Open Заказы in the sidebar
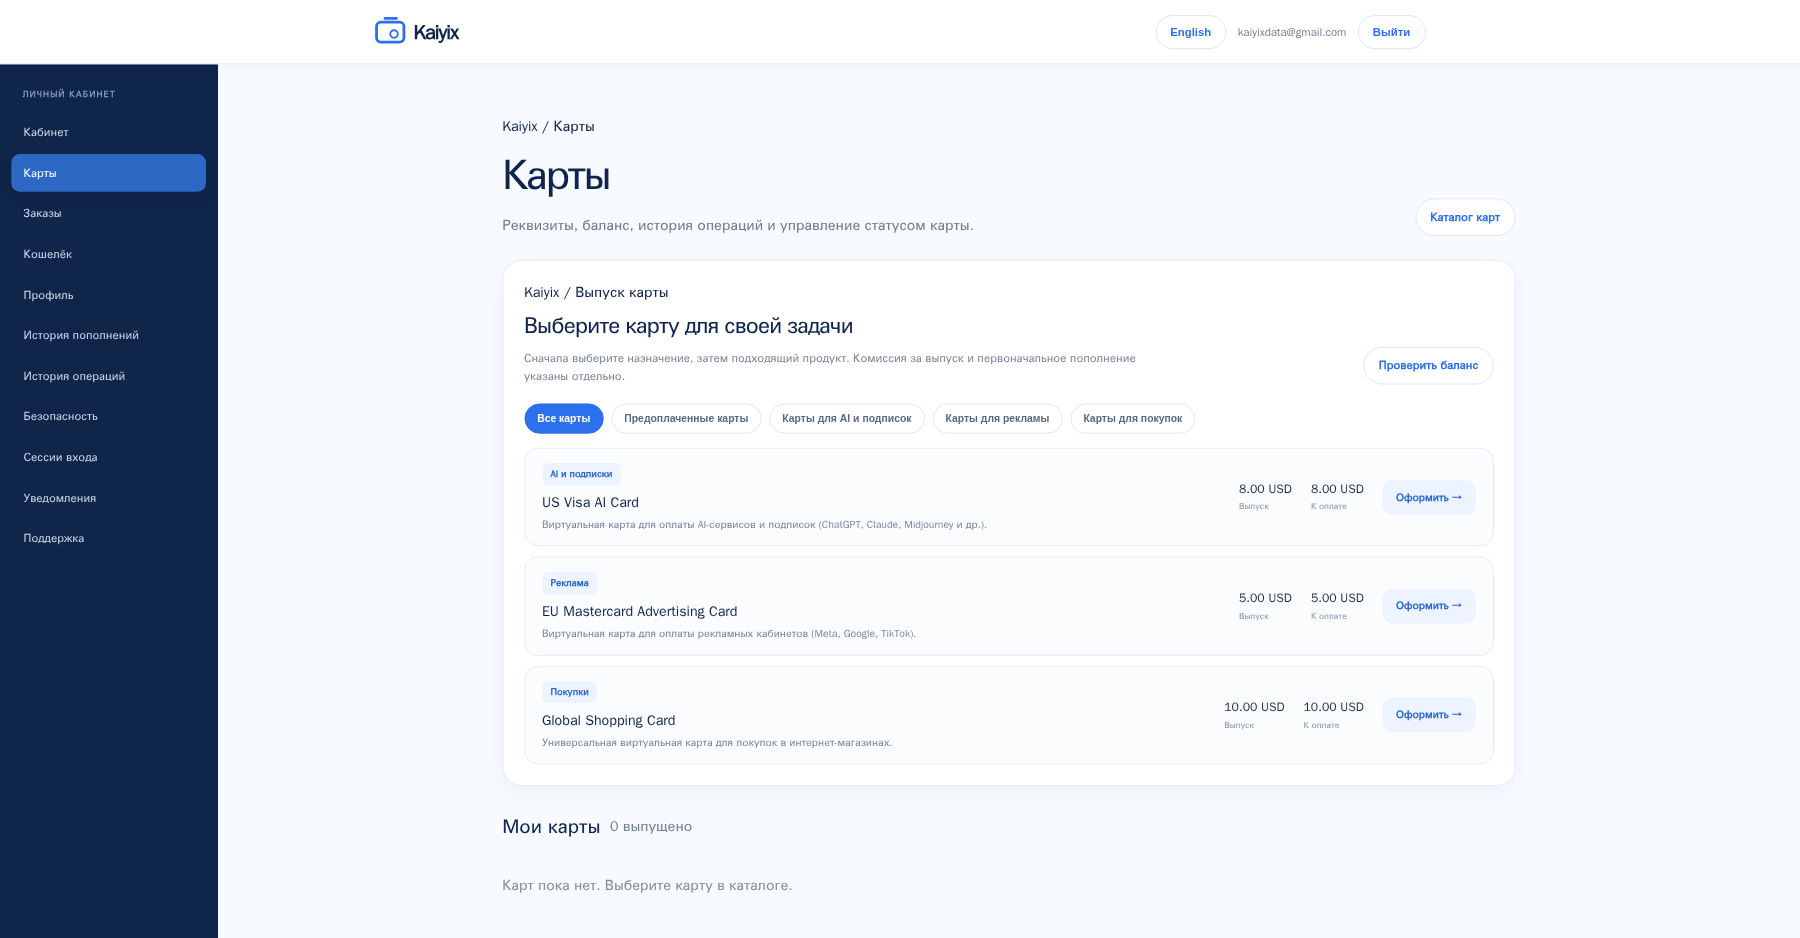The height and width of the screenshot is (938, 1800). click(x=108, y=213)
